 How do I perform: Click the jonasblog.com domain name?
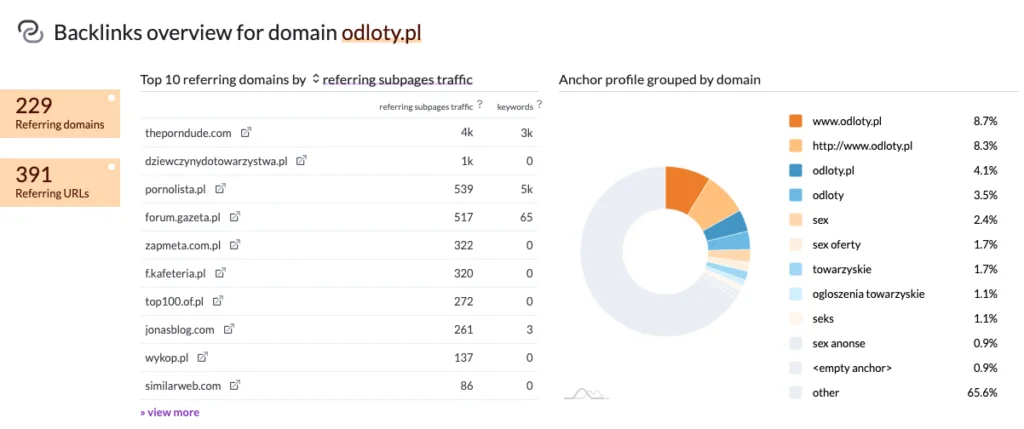point(180,328)
